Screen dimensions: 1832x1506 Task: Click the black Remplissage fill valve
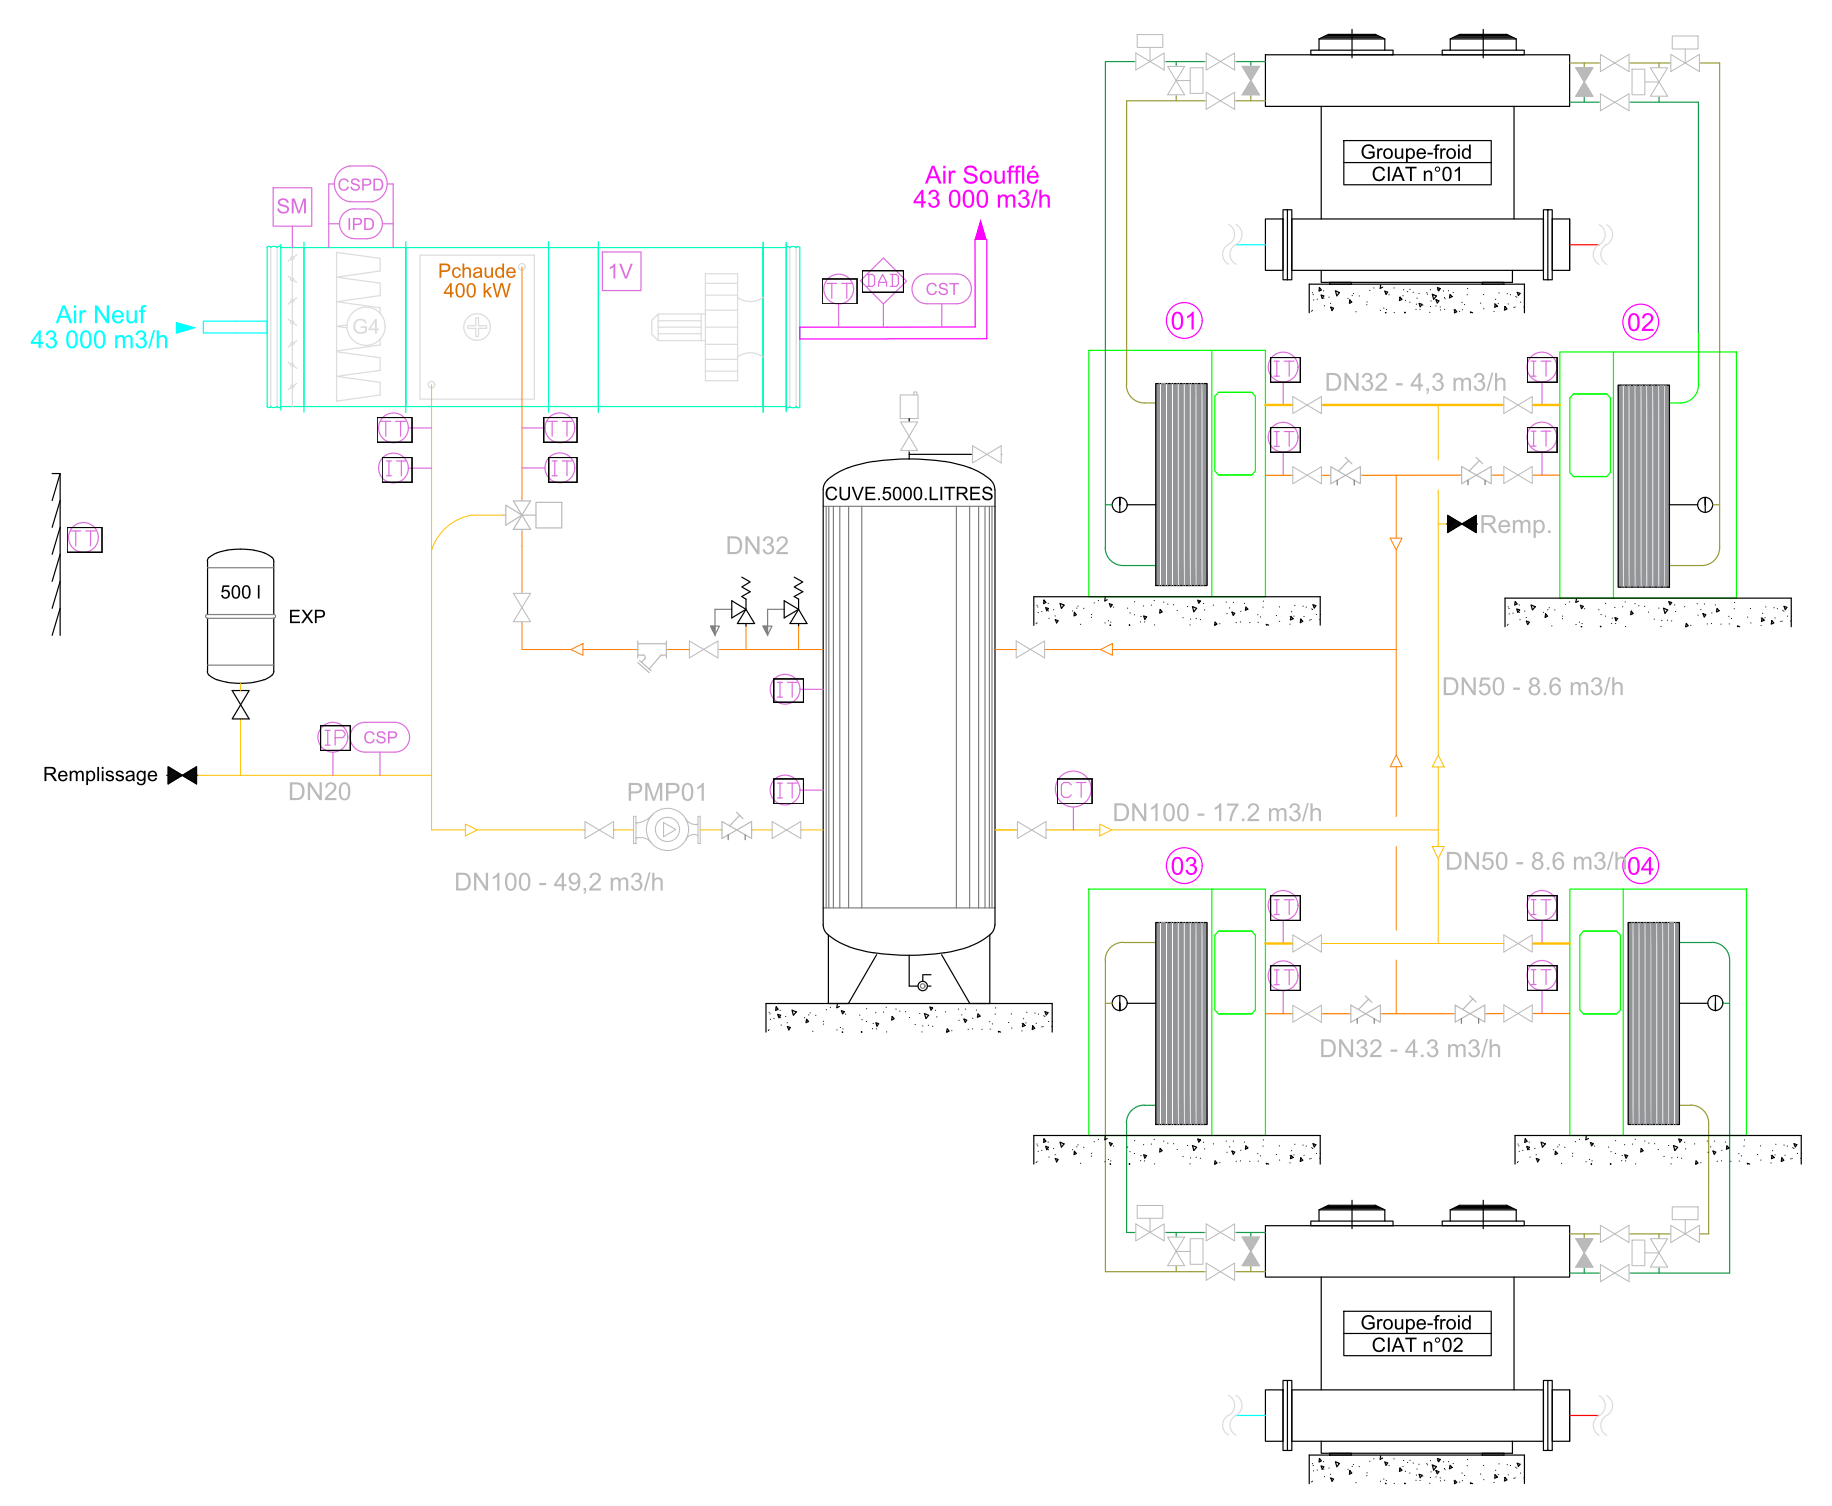(x=182, y=775)
